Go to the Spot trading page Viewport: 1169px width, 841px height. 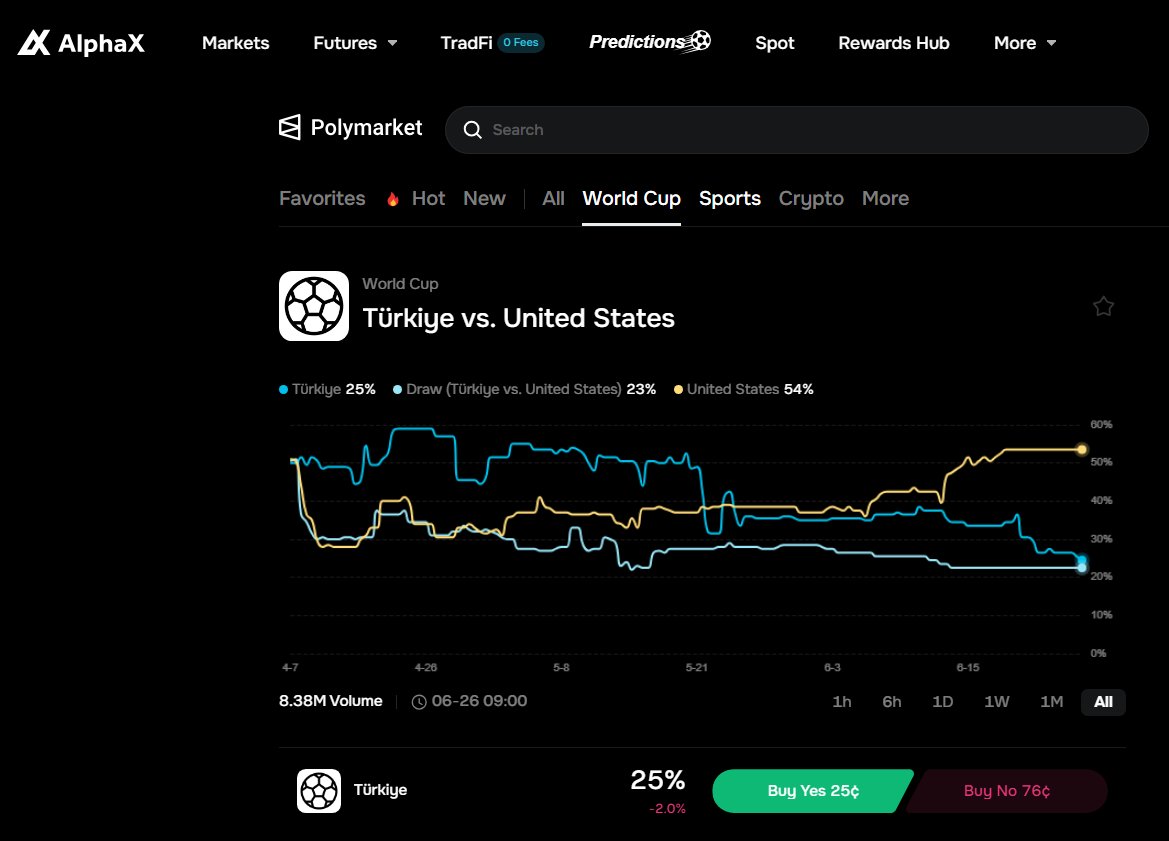pyautogui.click(x=775, y=42)
